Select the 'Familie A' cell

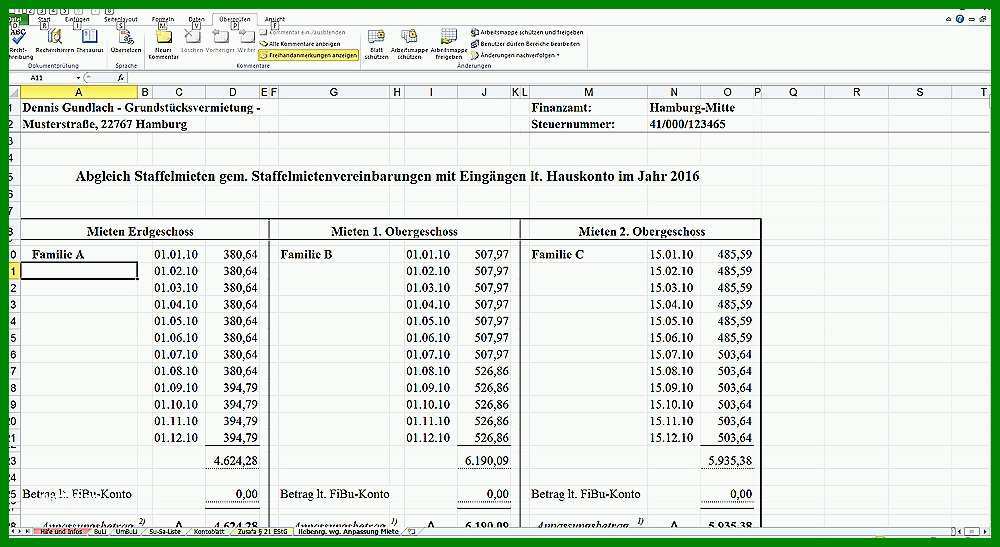[x=79, y=254]
